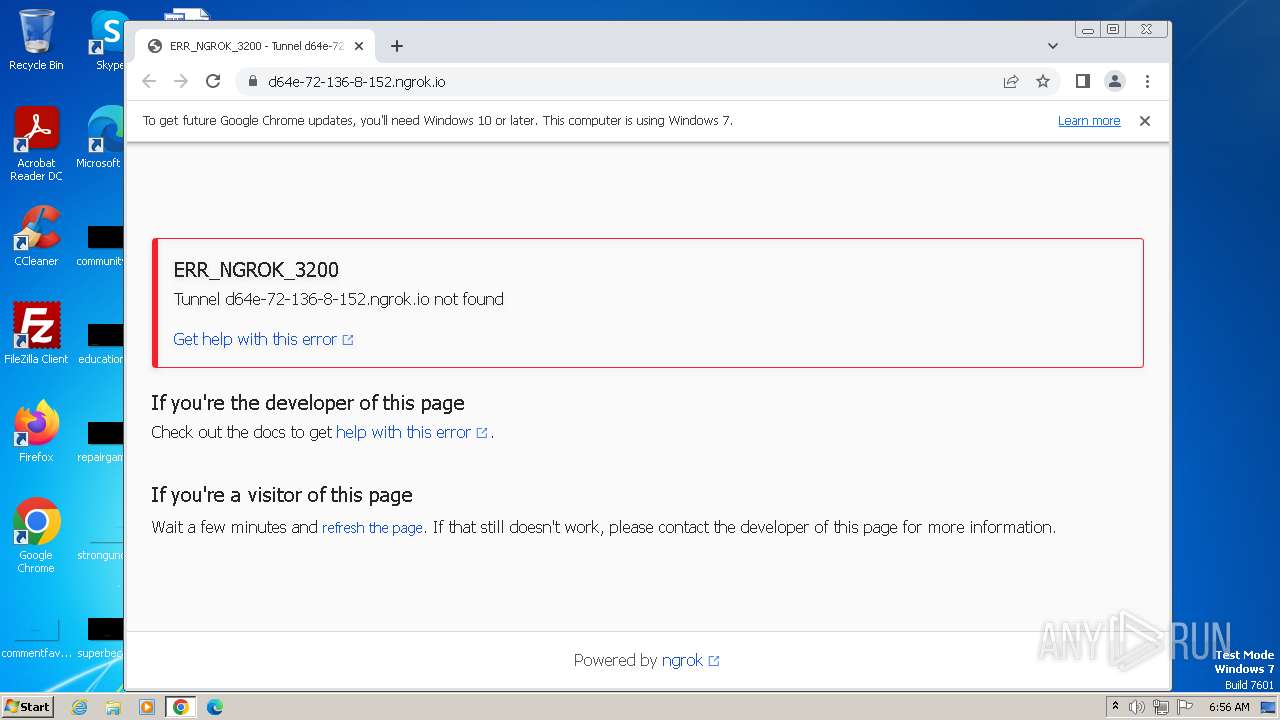
Task: Follow the Get help with this error link
Action: 263,339
